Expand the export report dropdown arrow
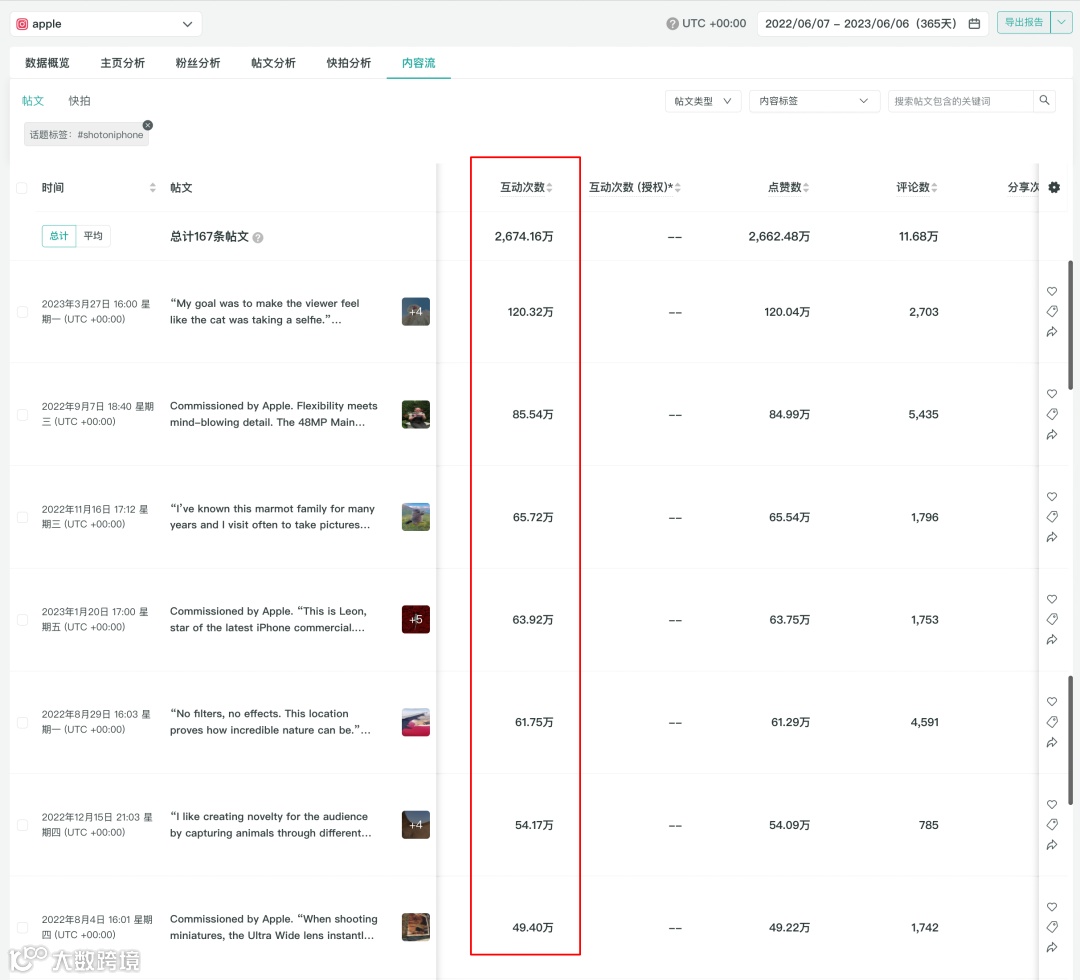Viewport: 1080px width, 980px height. (1061, 23)
